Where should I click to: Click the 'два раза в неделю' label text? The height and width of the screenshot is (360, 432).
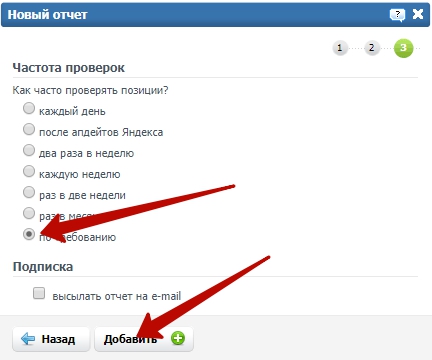pos(86,153)
